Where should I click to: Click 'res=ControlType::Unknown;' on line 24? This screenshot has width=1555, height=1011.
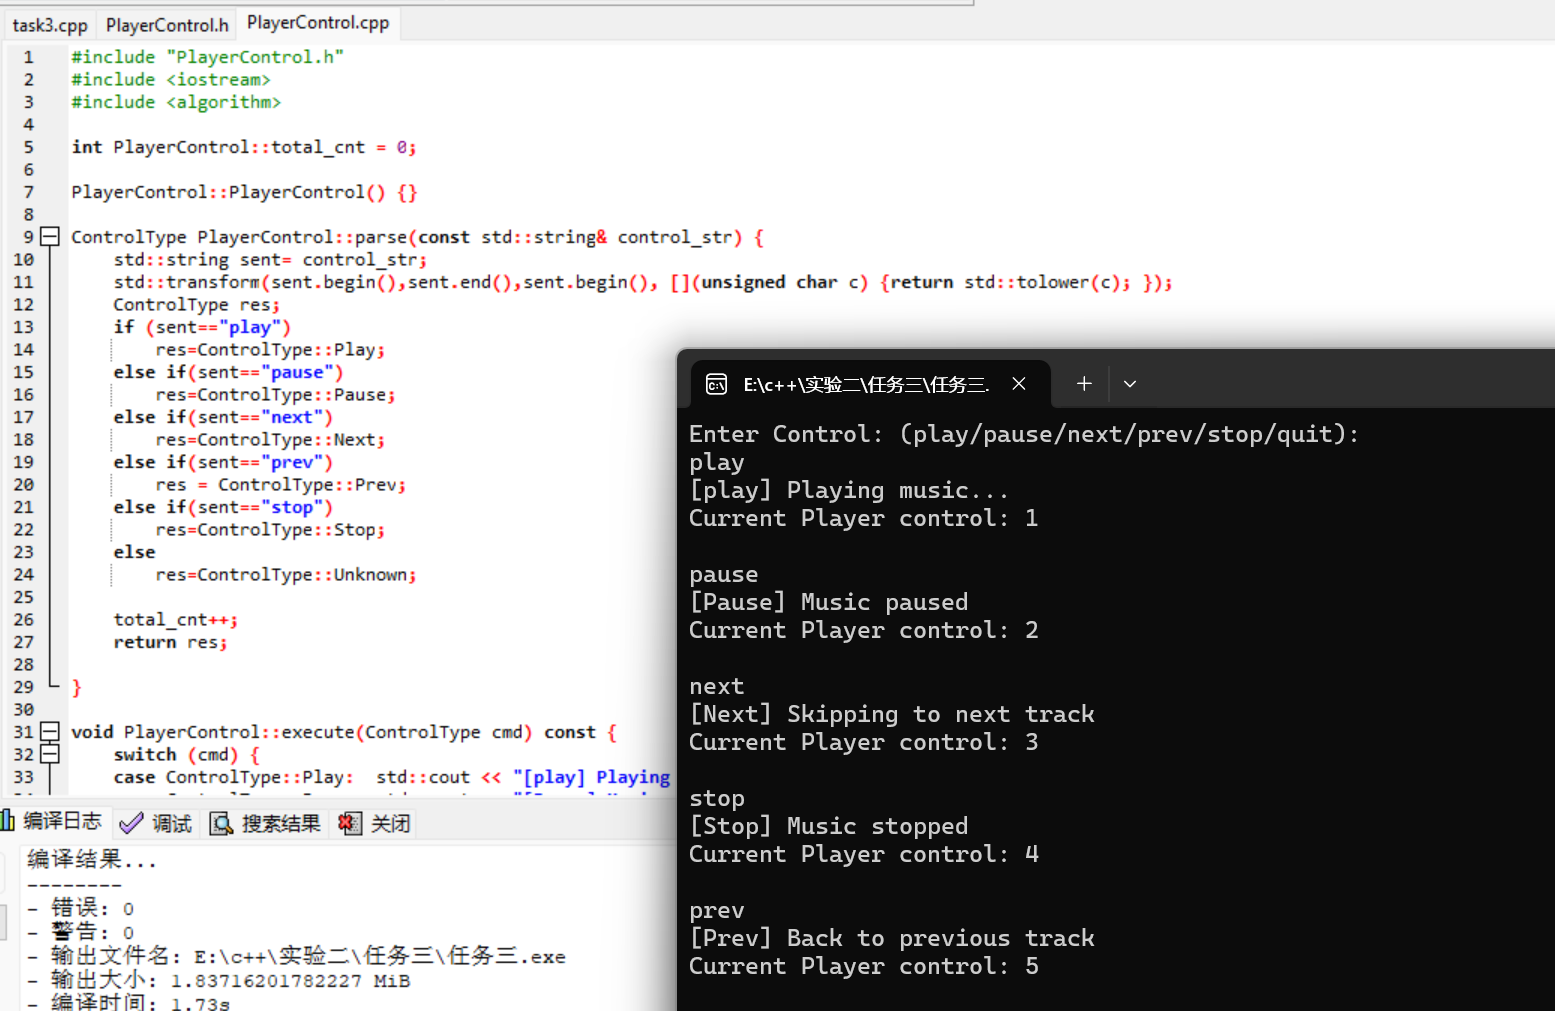click(x=286, y=575)
